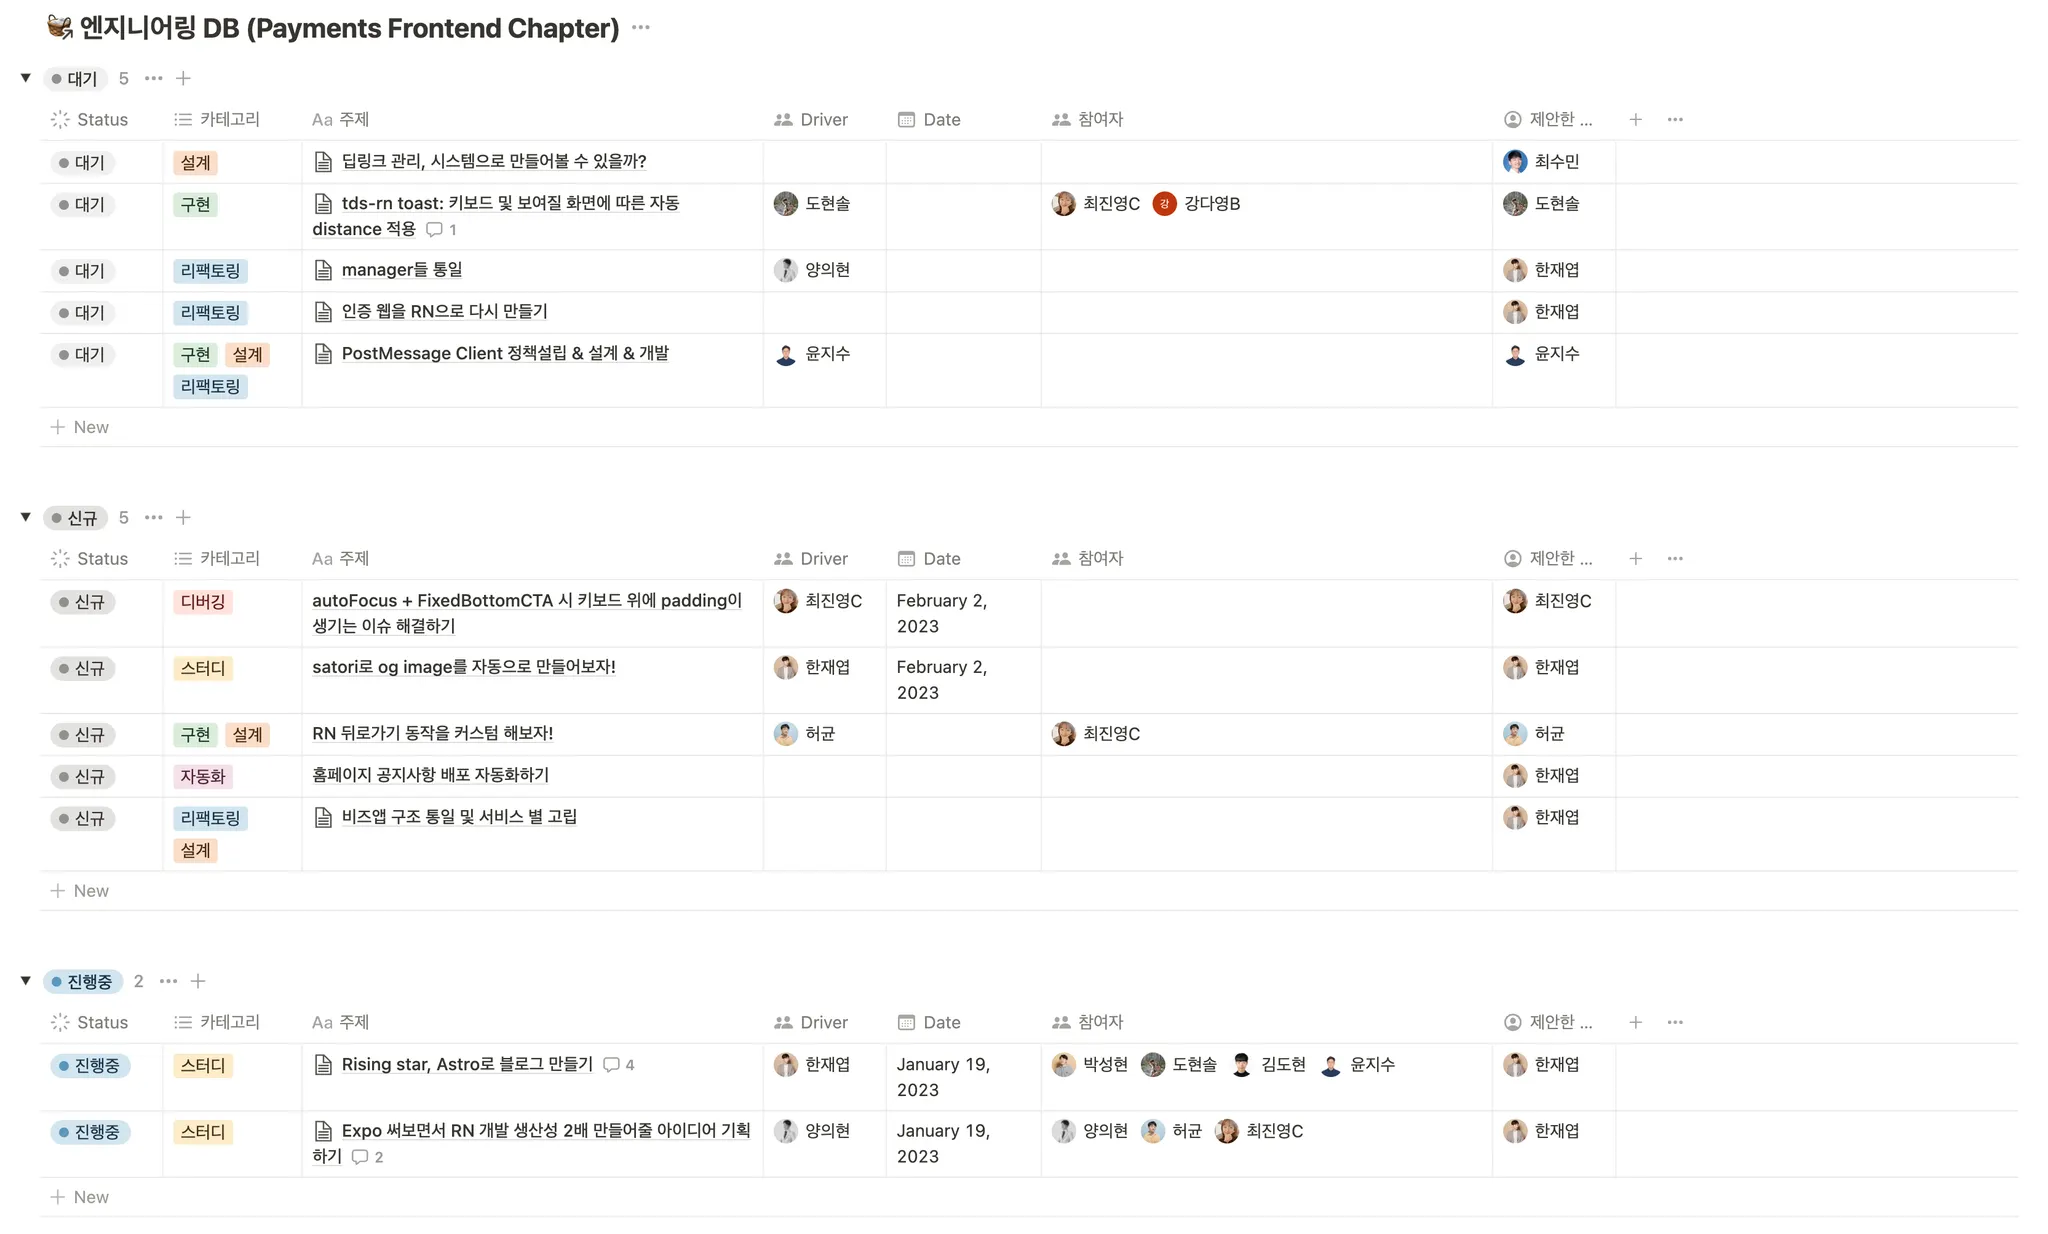Open the 신규 group options ellipsis
2048x1234 pixels.
[x=153, y=517]
